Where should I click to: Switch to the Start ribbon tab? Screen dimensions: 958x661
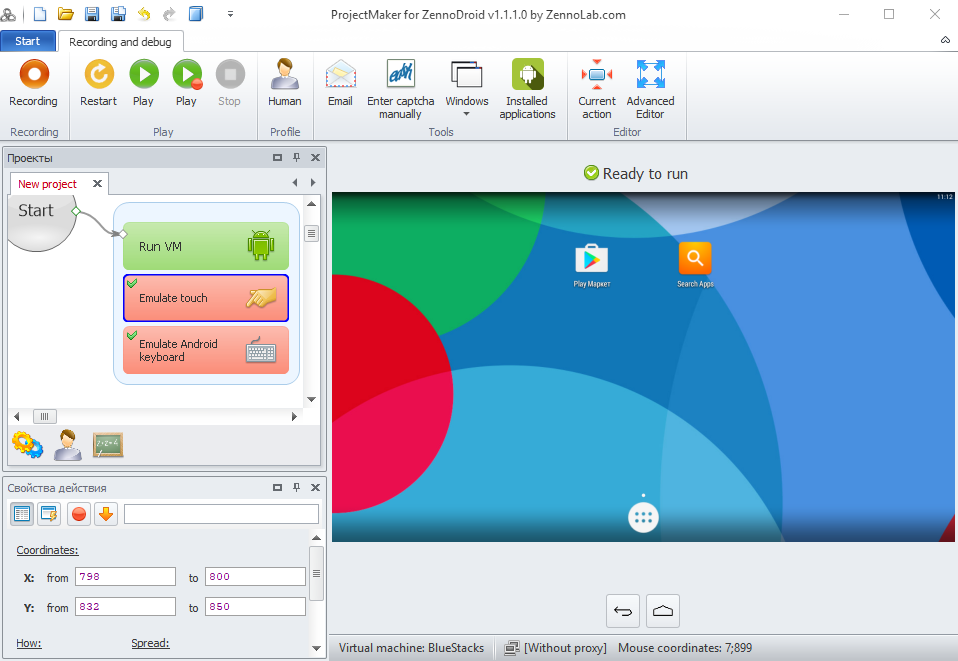(27, 41)
